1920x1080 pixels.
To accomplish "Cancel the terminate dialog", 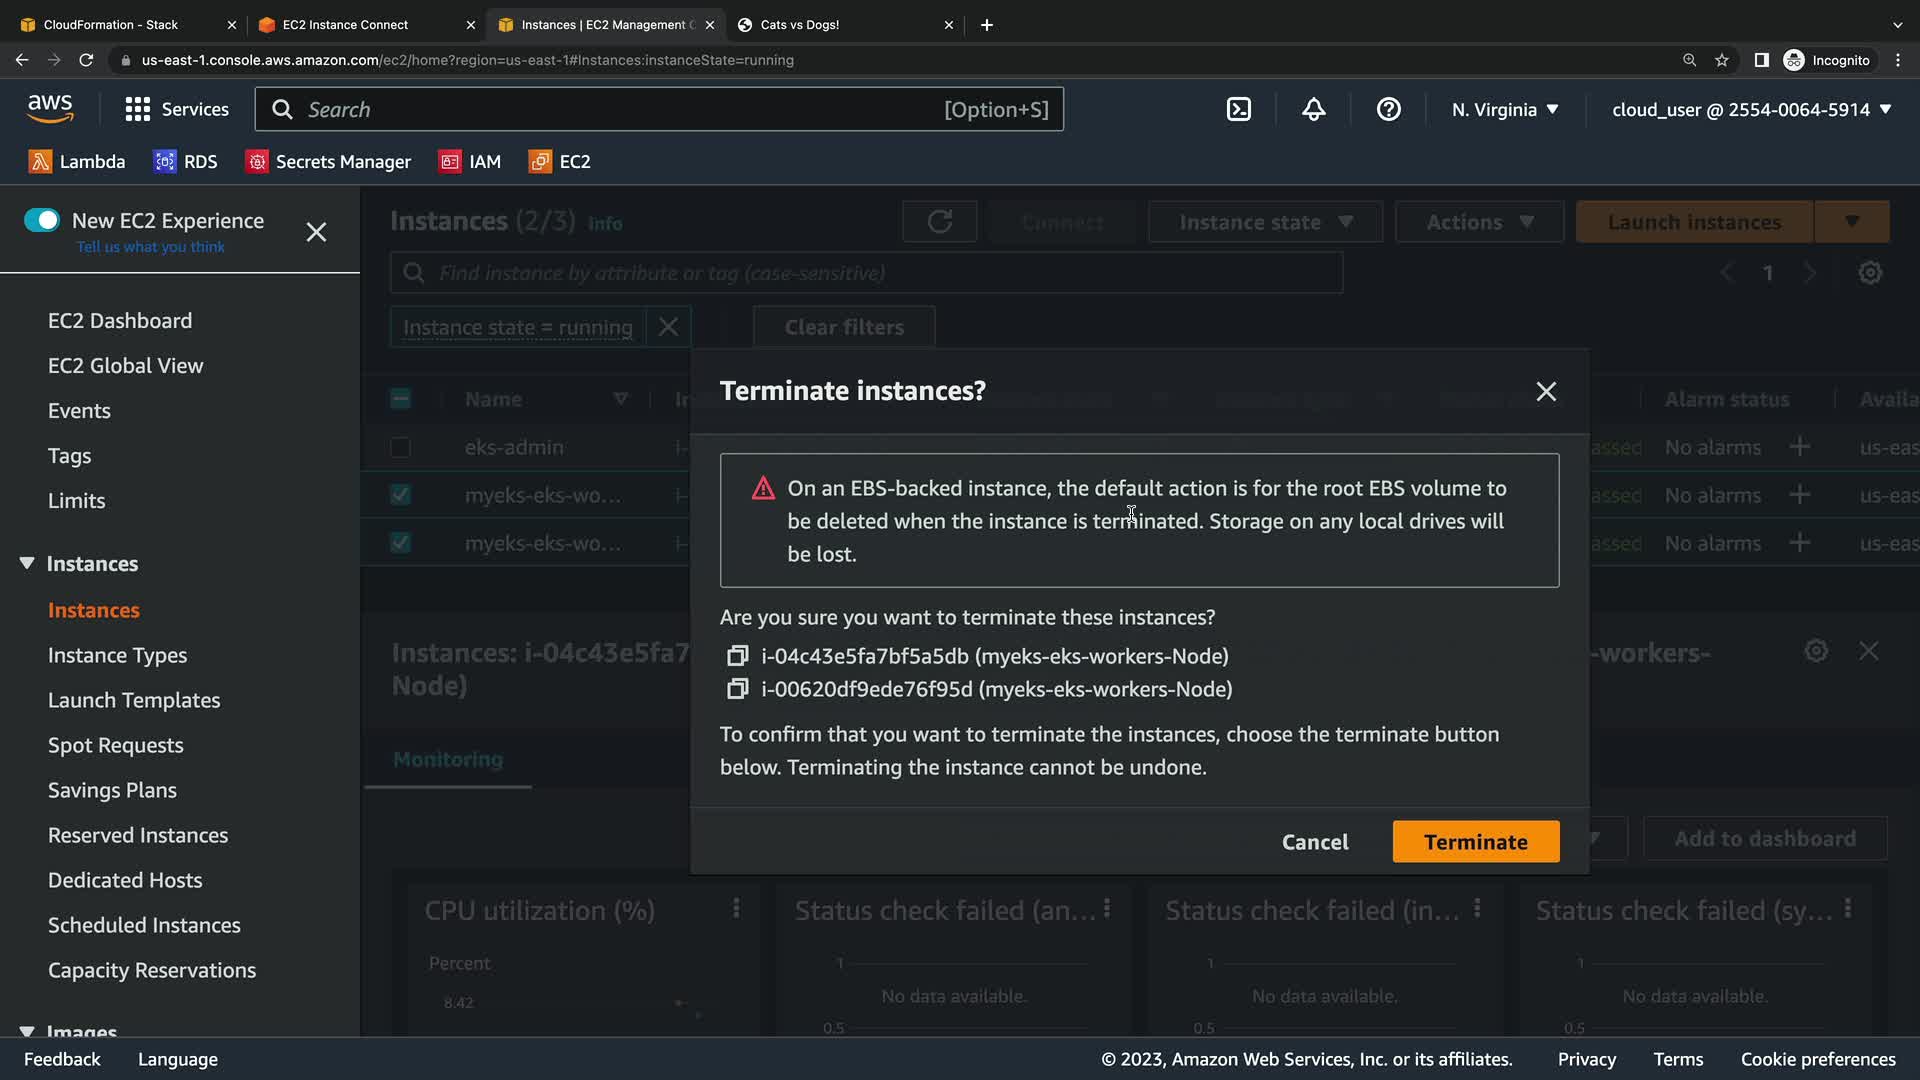I will (x=1314, y=841).
